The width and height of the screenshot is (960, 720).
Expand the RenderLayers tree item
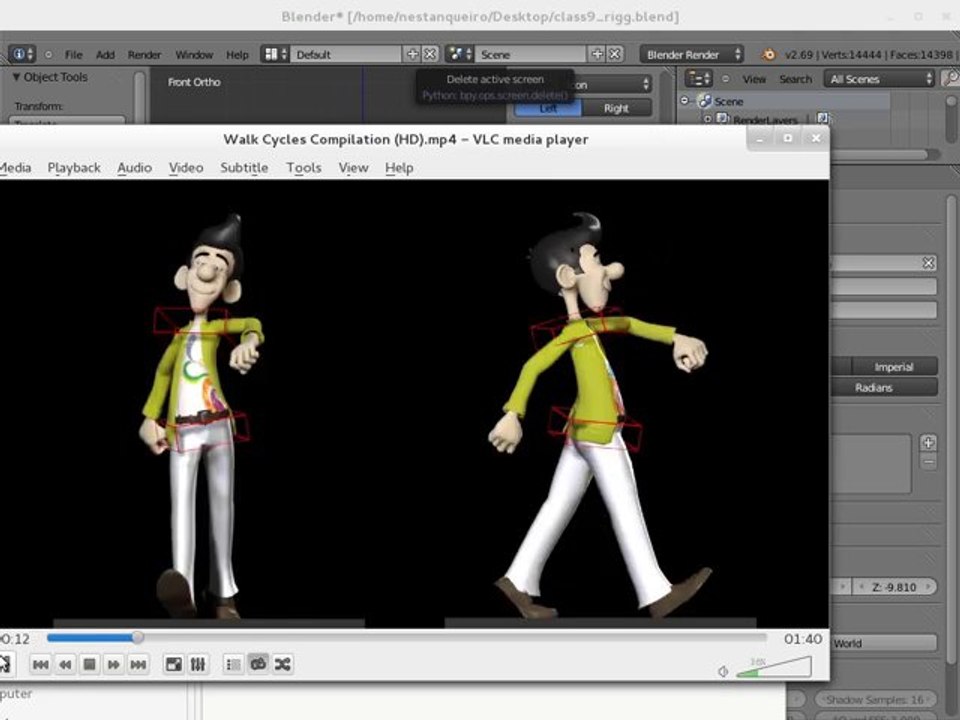pyautogui.click(x=708, y=119)
